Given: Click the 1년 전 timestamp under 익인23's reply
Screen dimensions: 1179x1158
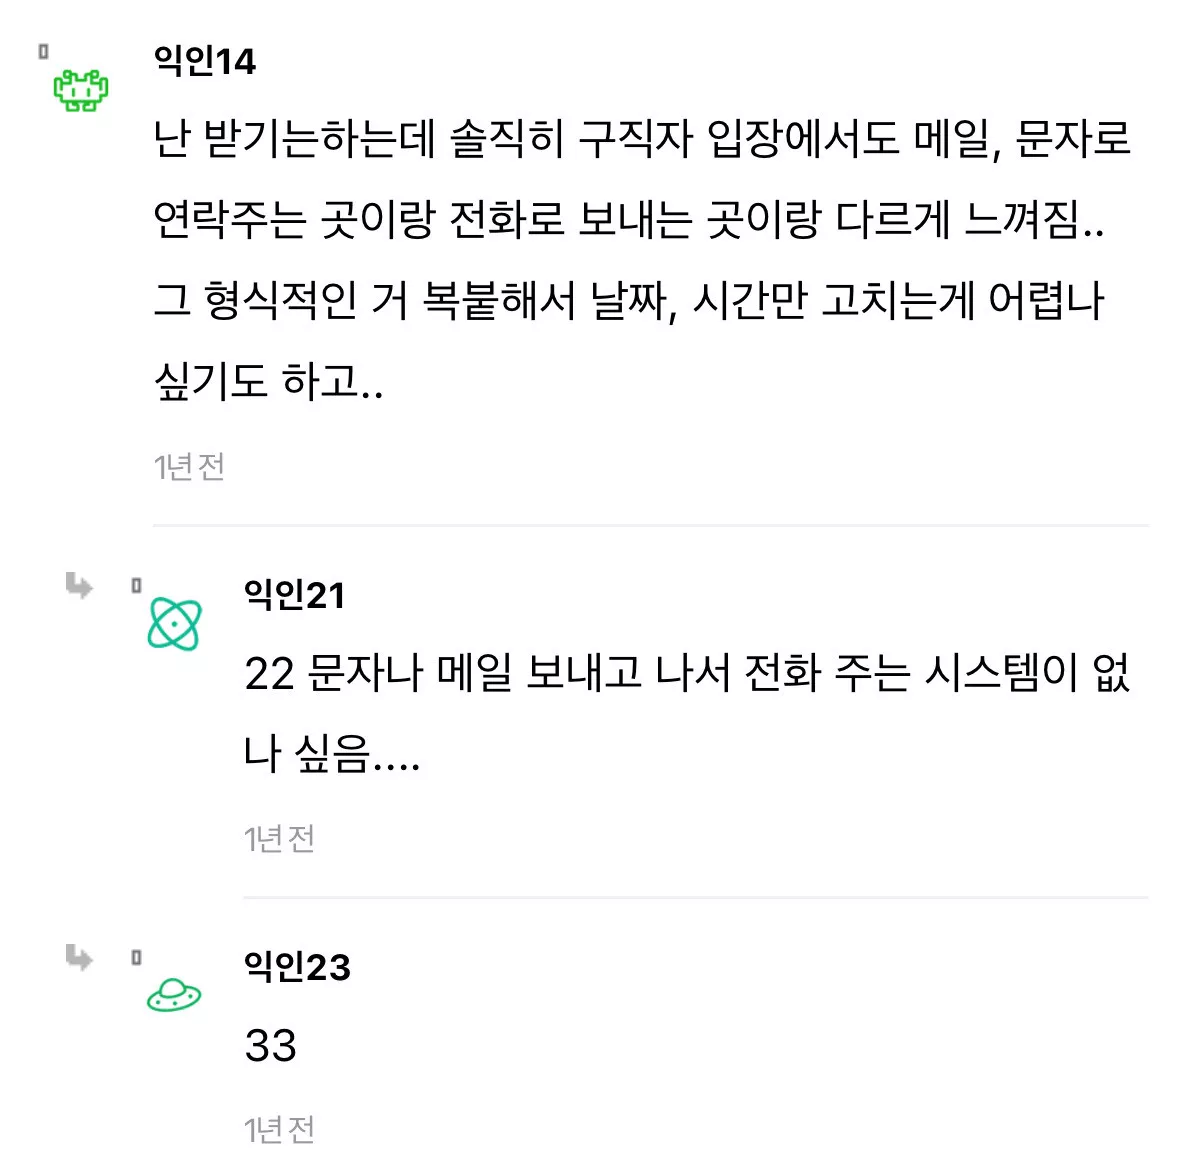Looking at the screenshot, I should coord(279,1129).
